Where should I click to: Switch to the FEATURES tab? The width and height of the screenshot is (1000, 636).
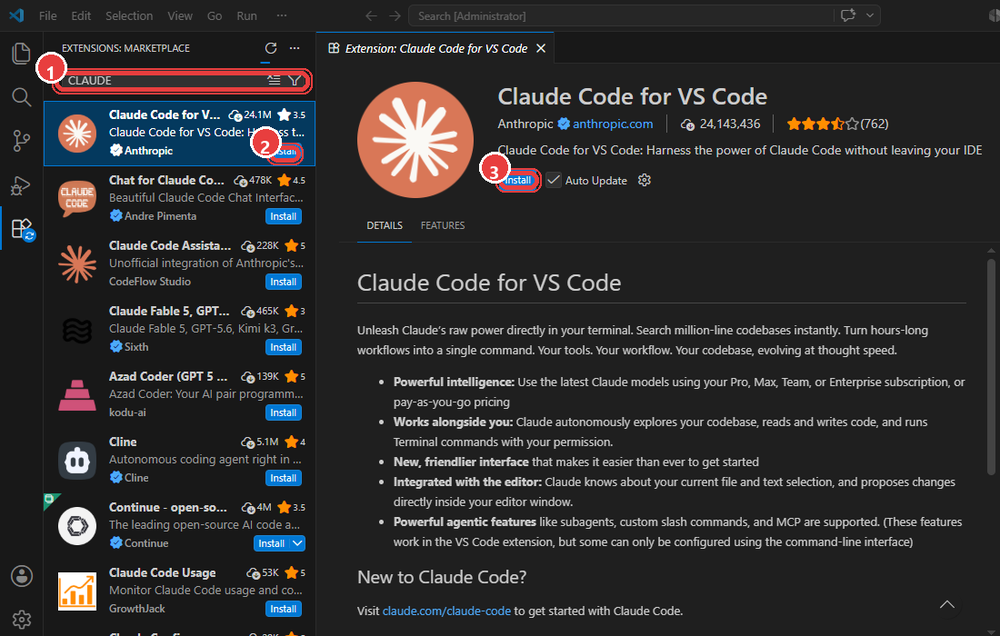click(443, 225)
